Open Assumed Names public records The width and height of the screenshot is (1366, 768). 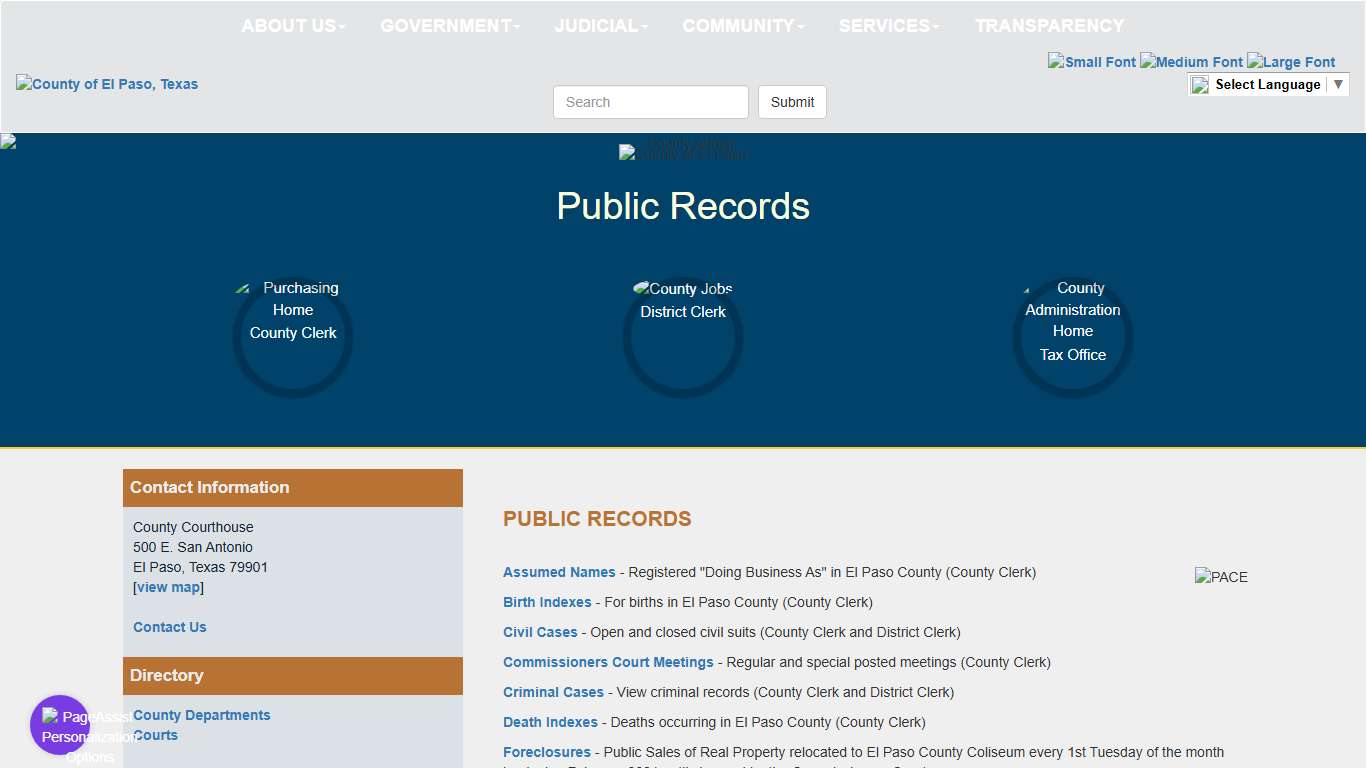click(x=558, y=572)
